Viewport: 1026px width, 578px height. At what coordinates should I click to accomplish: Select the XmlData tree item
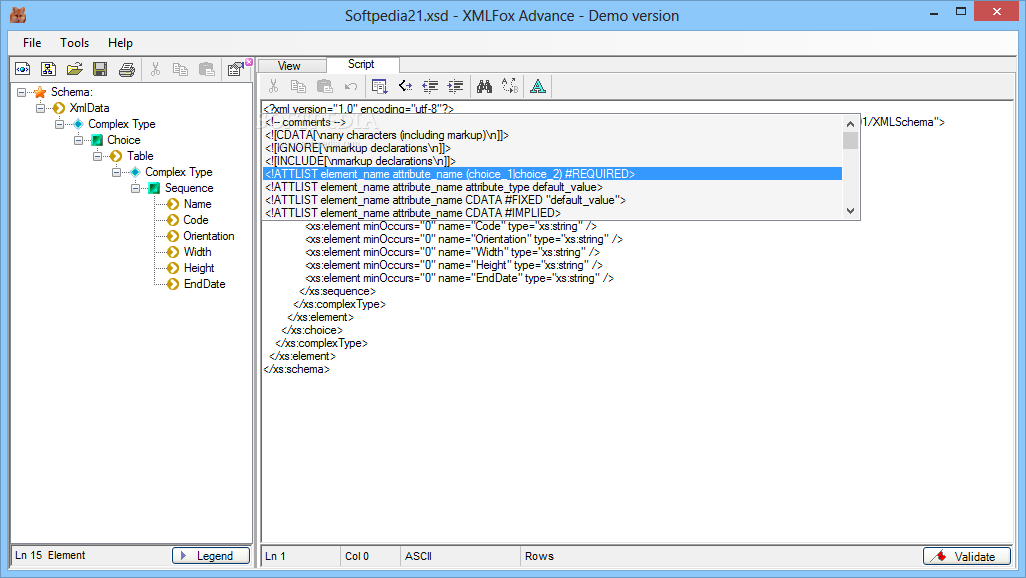click(89, 108)
